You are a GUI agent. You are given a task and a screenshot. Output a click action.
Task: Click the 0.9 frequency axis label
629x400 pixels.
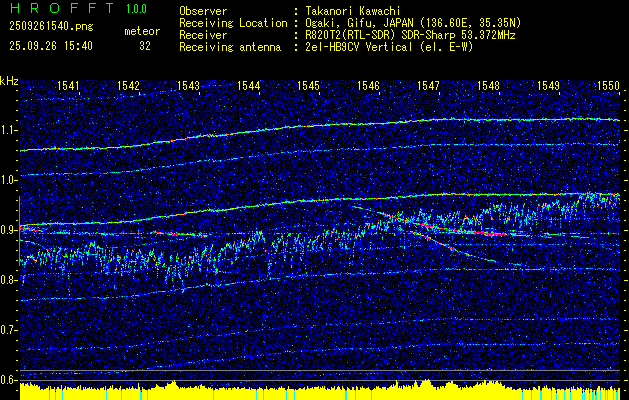(9, 230)
